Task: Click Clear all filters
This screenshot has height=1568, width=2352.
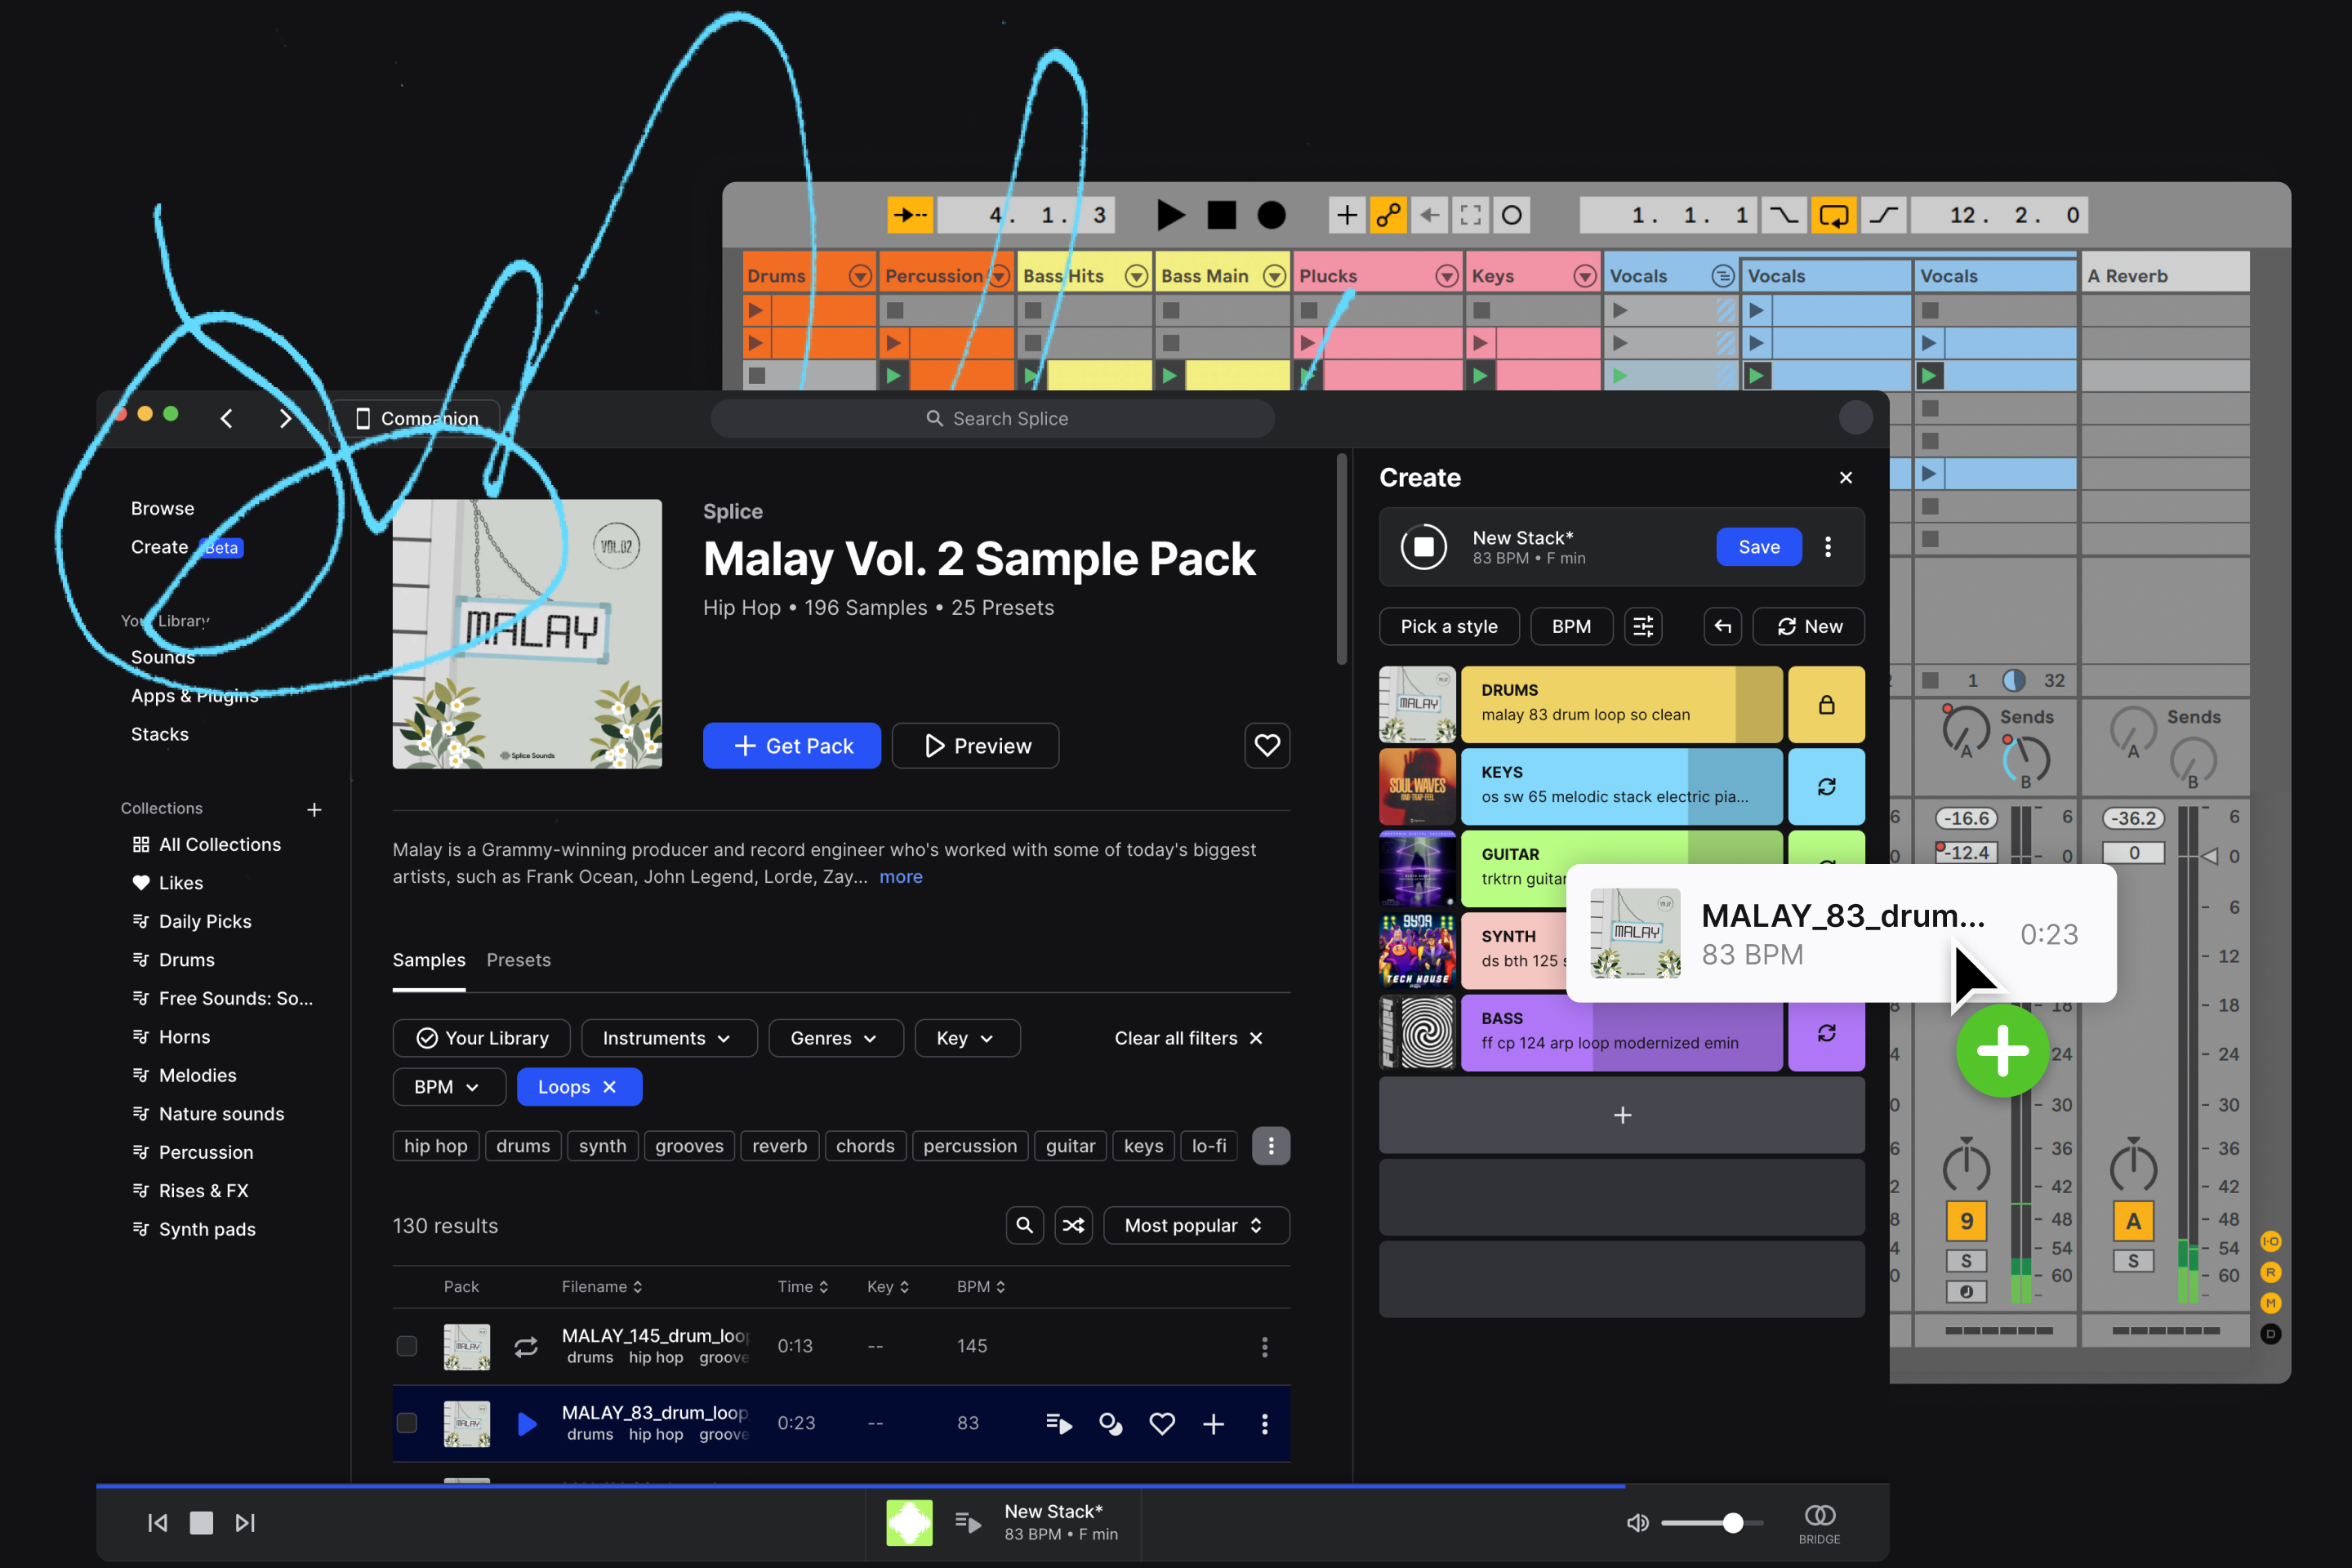Action: [x=1189, y=1038]
